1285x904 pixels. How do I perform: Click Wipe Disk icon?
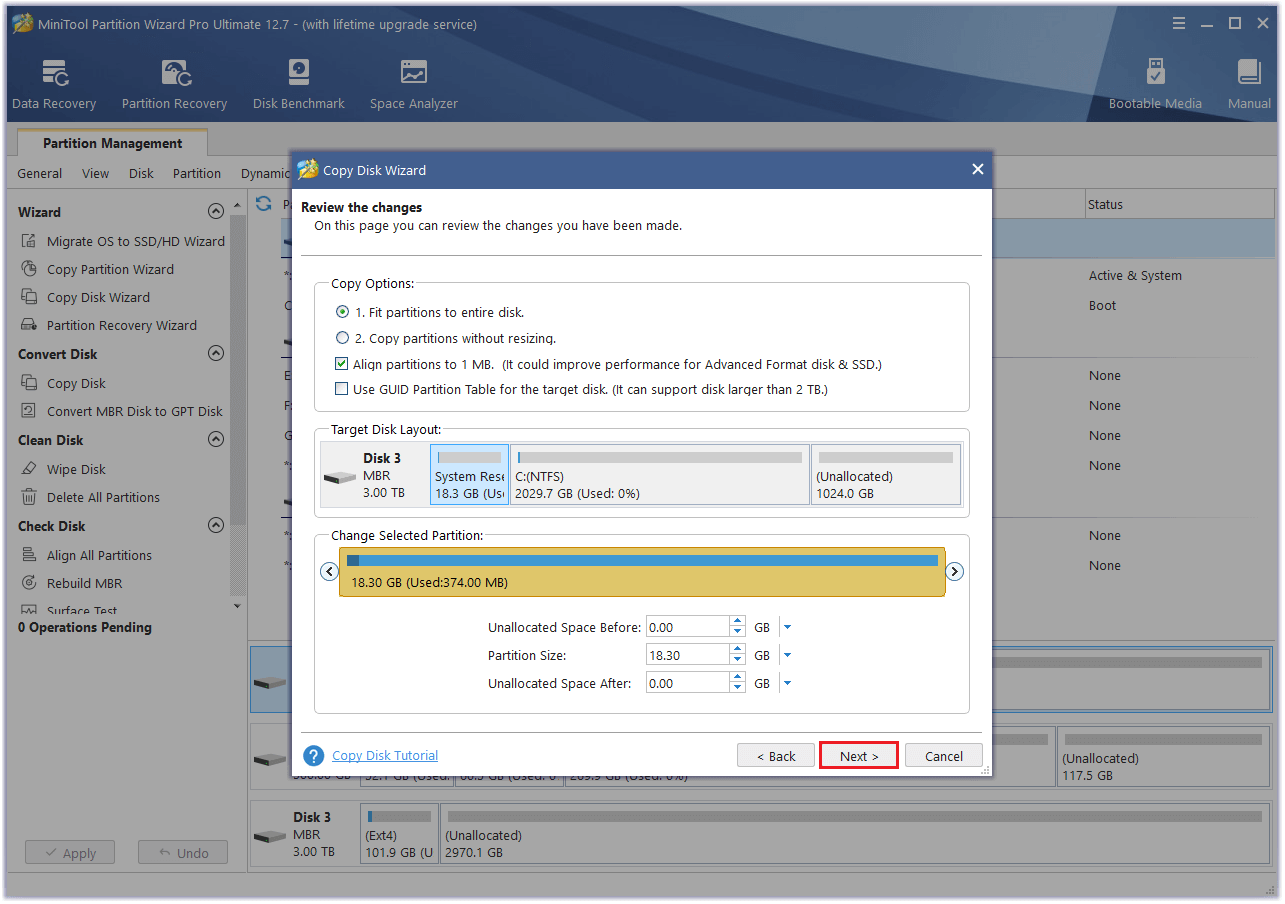click(x=29, y=469)
